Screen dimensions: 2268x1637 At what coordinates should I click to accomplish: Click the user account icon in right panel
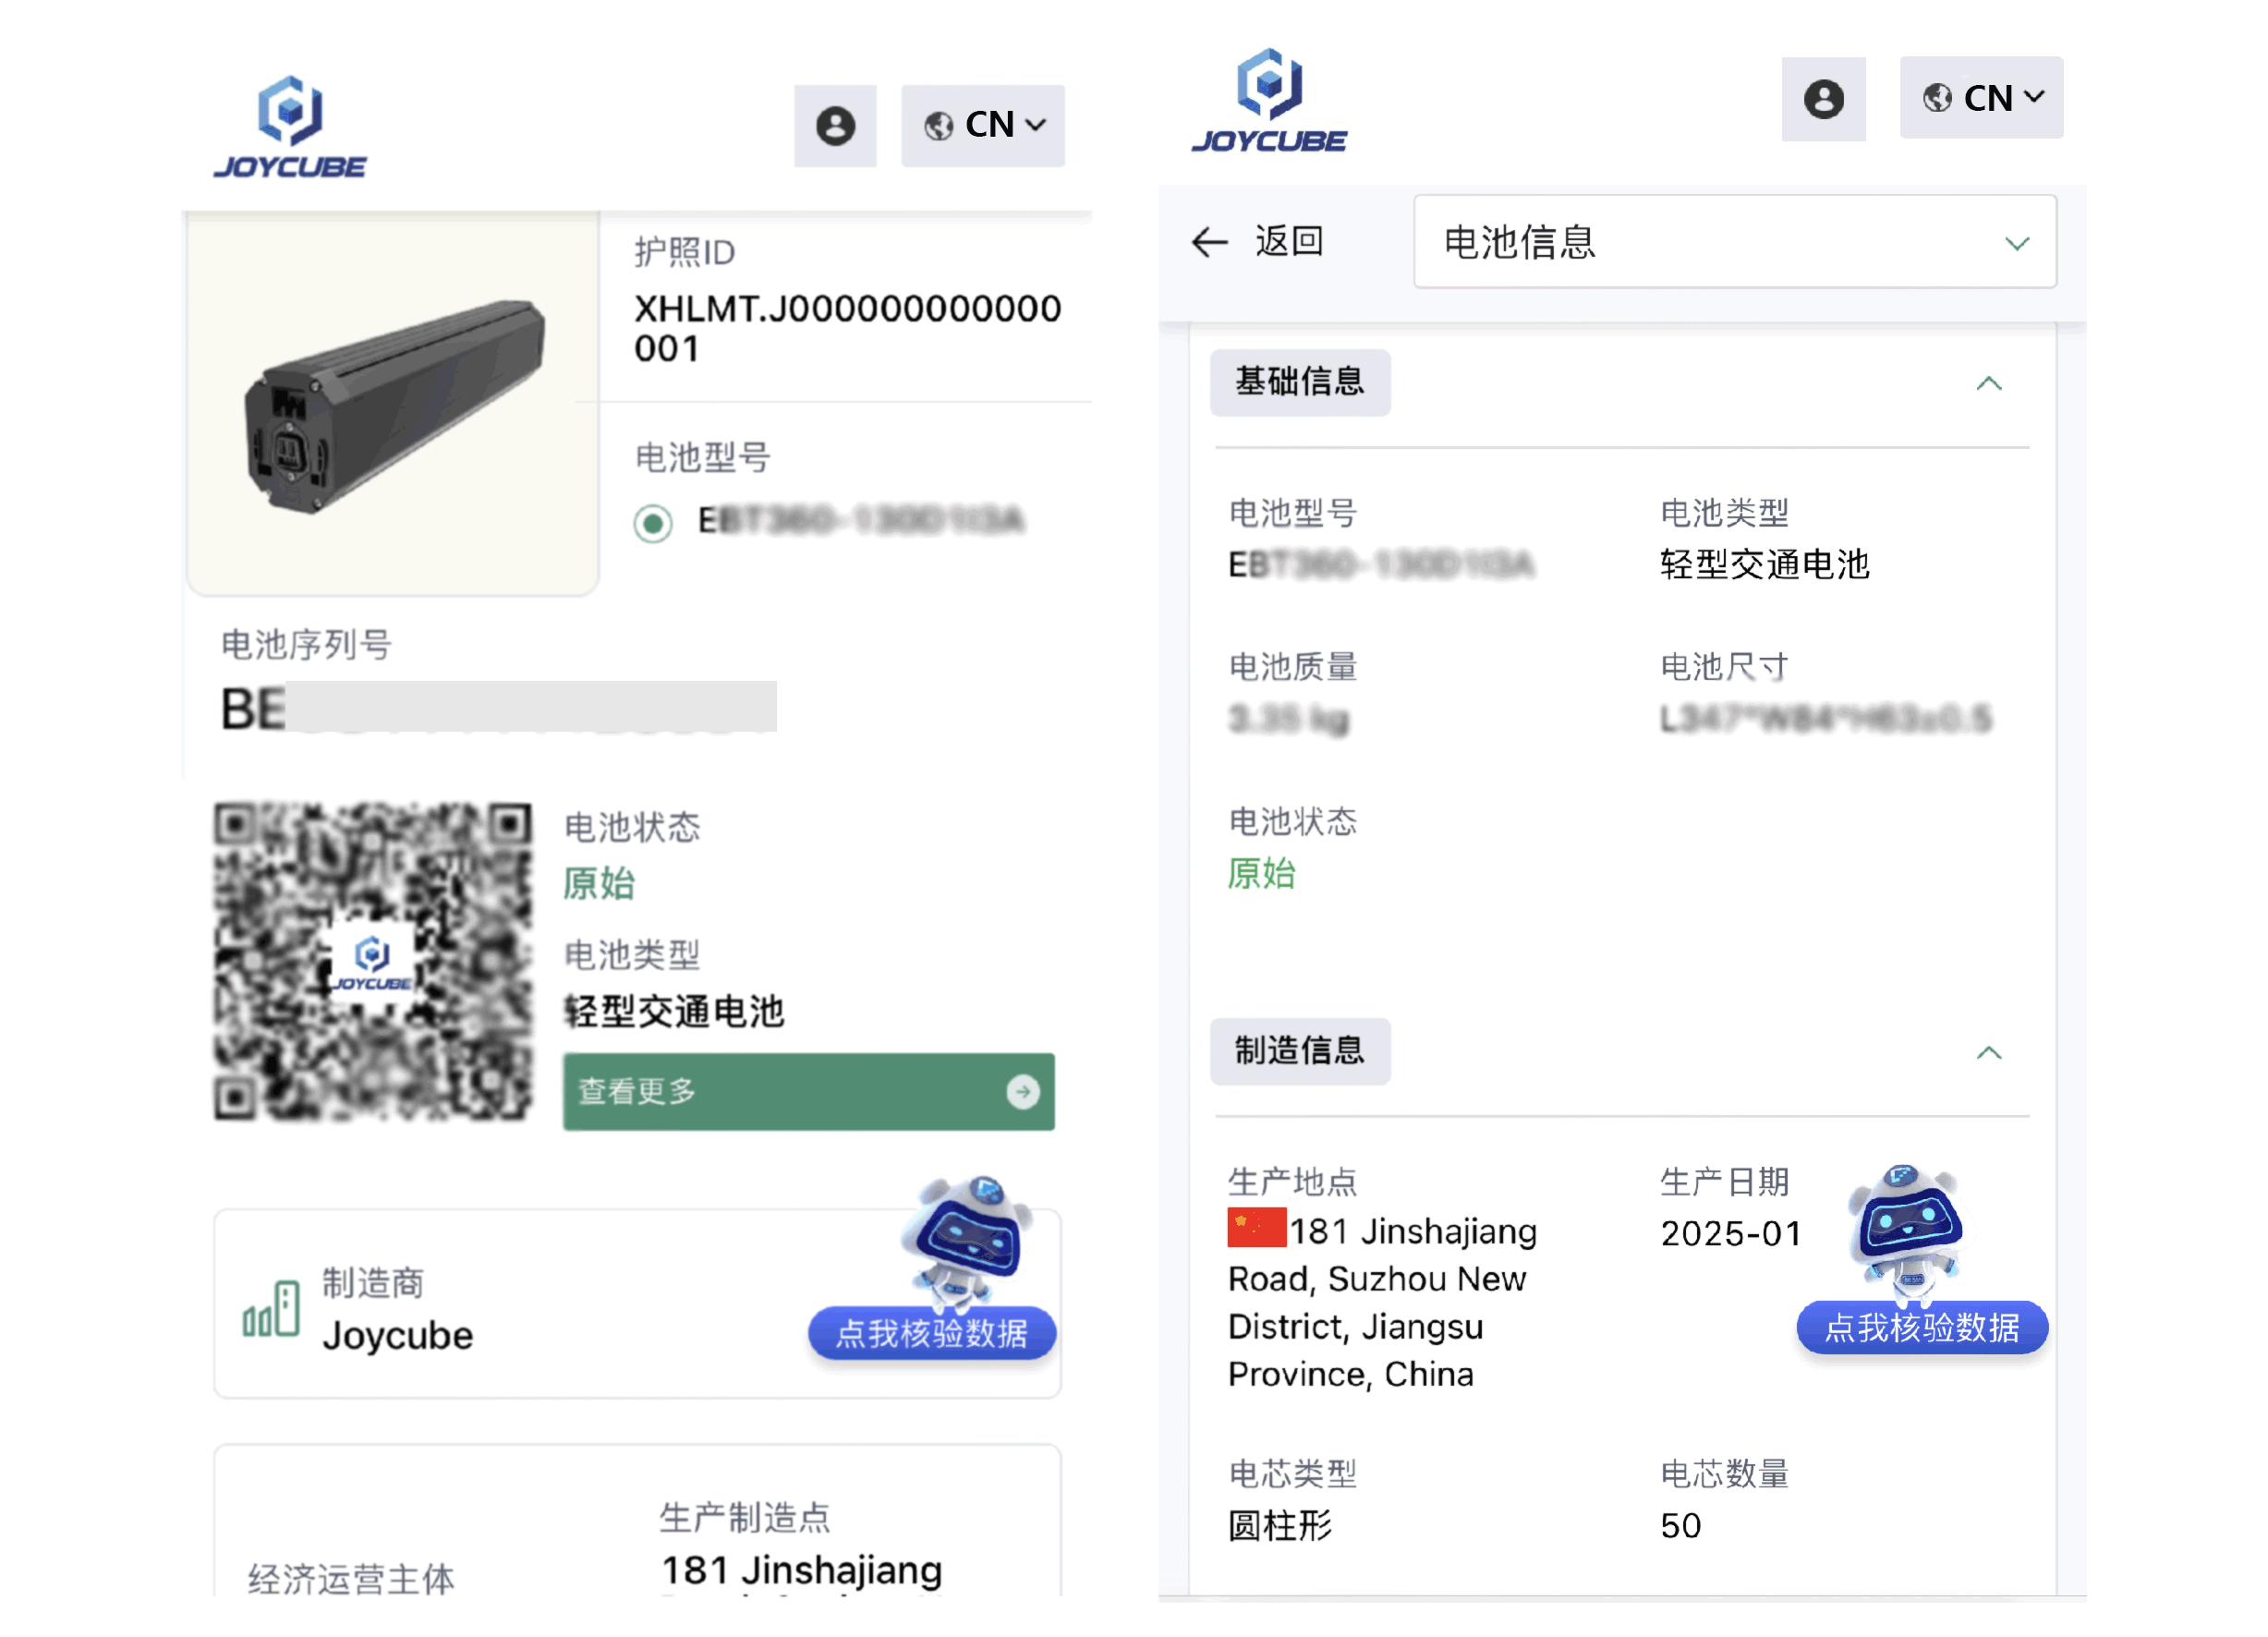click(x=1822, y=99)
